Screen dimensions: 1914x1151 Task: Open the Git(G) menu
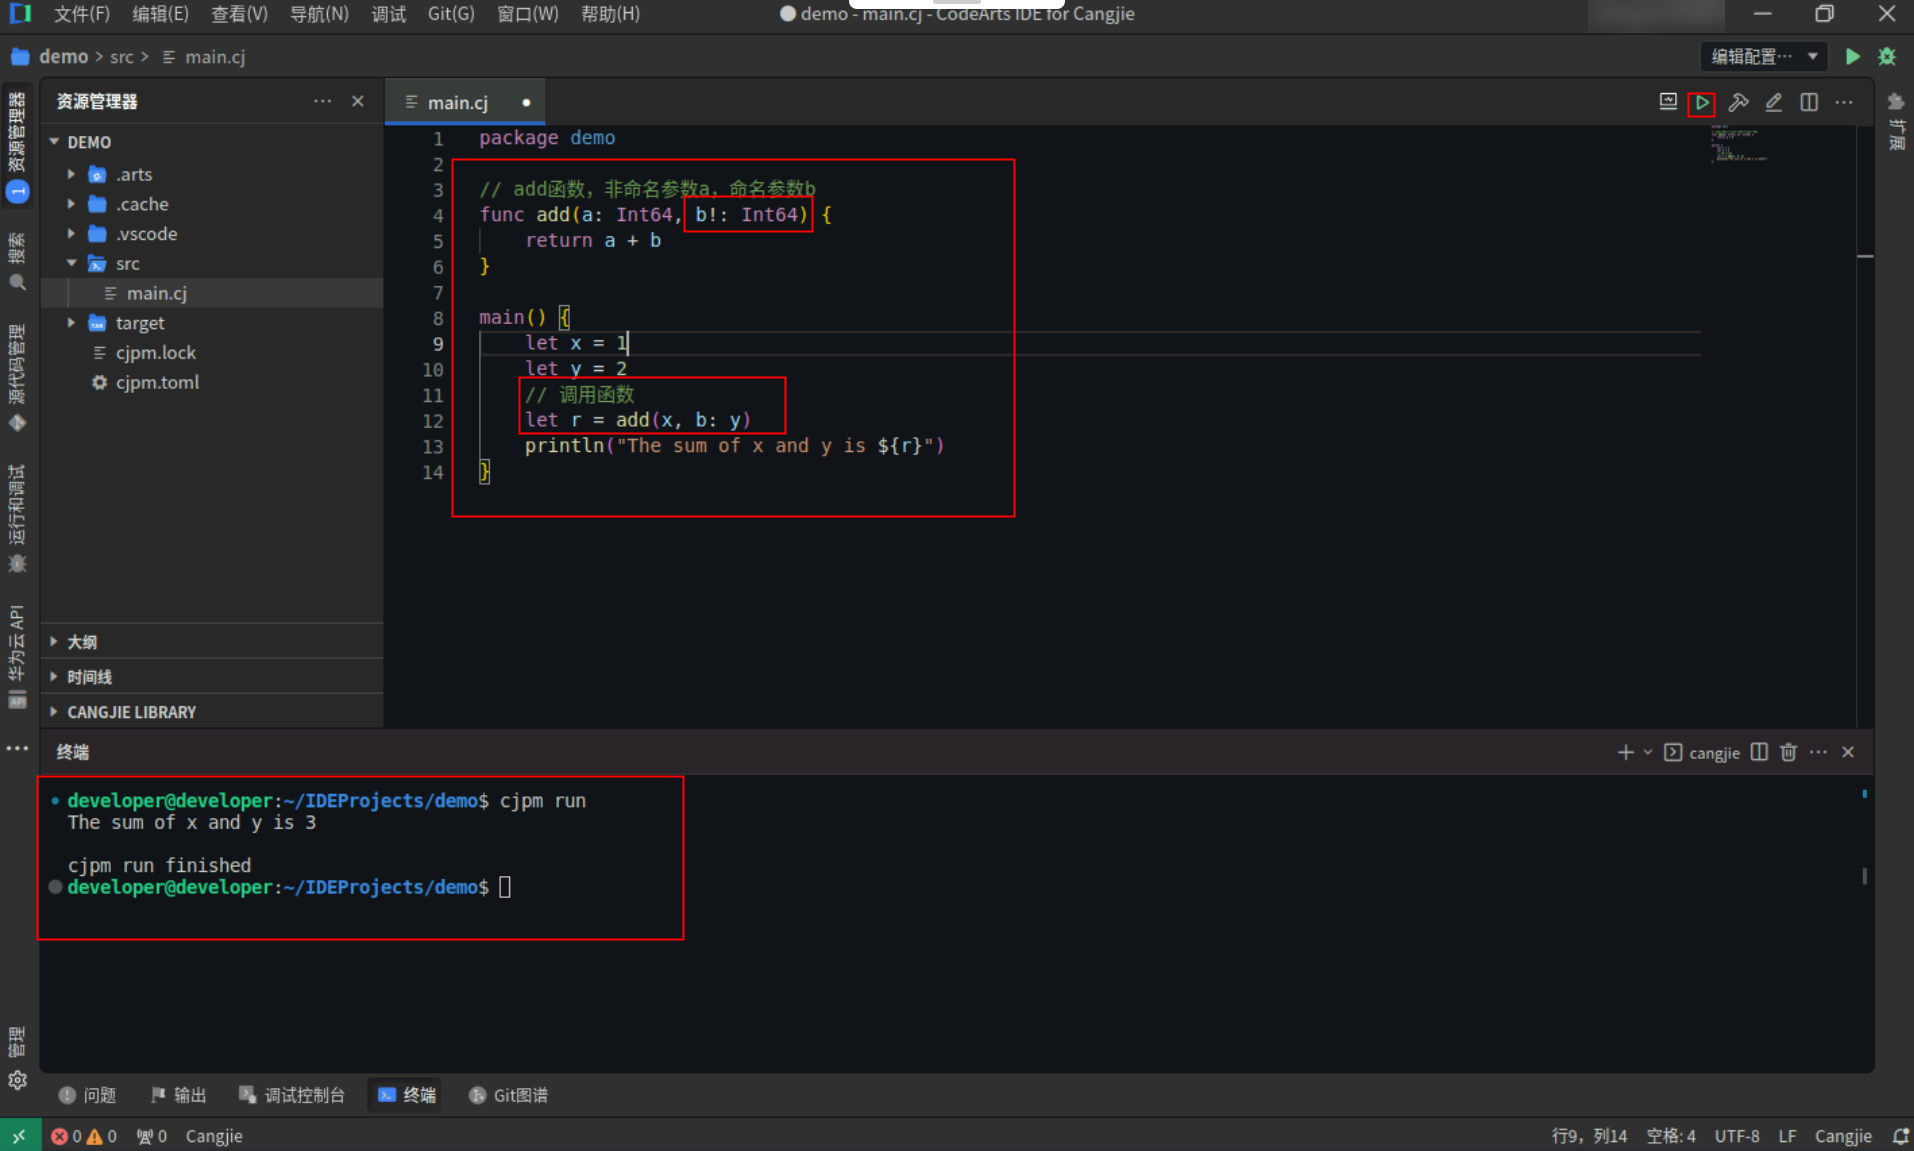(451, 14)
